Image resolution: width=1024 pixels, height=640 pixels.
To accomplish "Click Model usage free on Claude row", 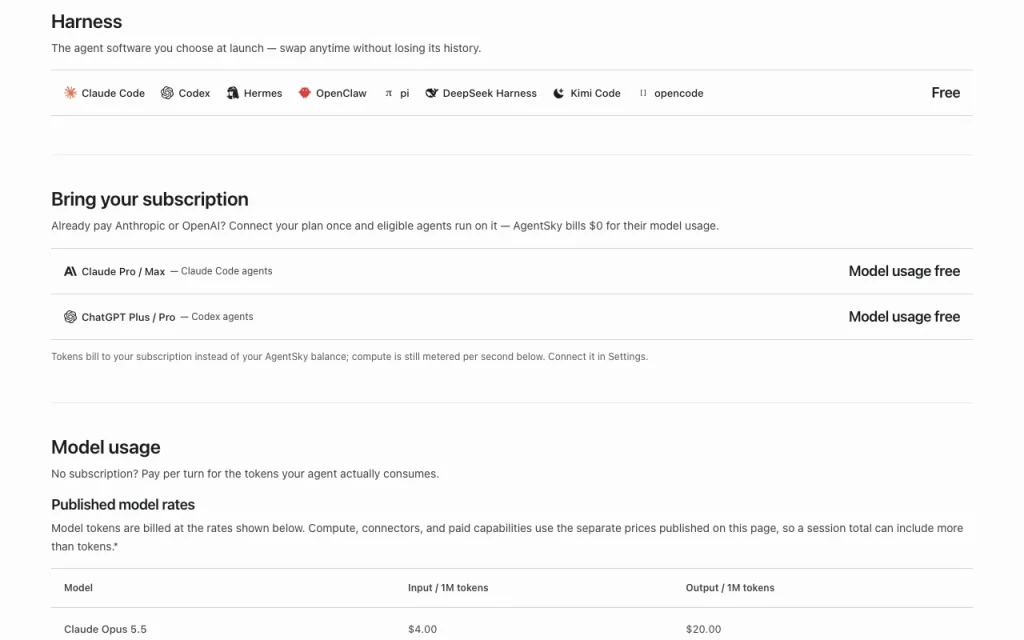I will pyautogui.click(x=904, y=271).
